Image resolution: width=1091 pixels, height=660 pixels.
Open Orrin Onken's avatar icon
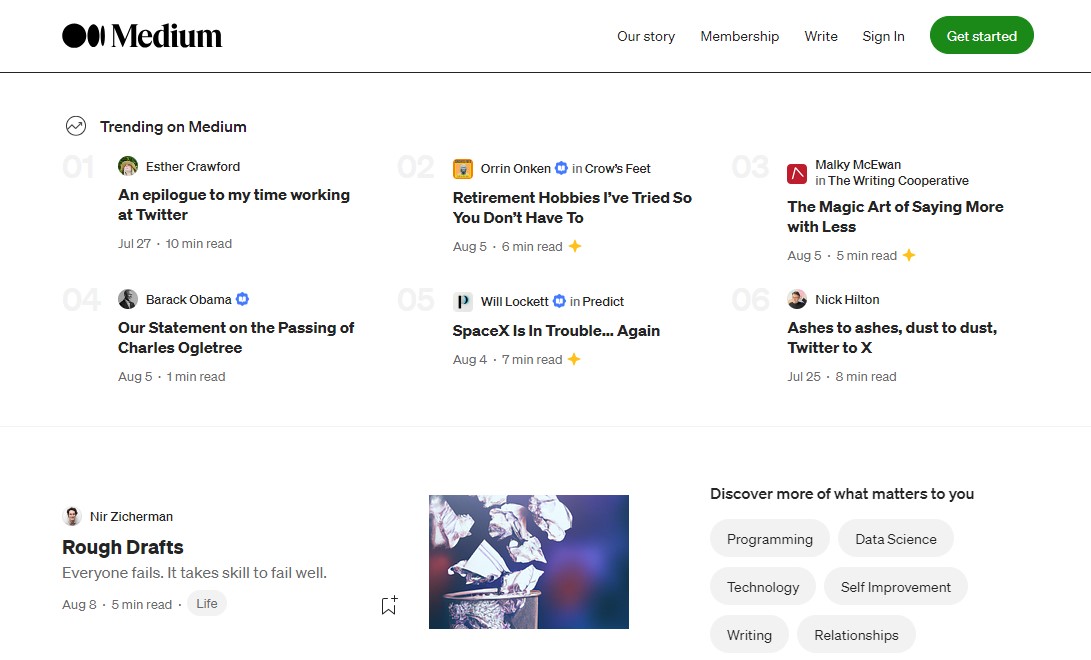[x=463, y=168]
